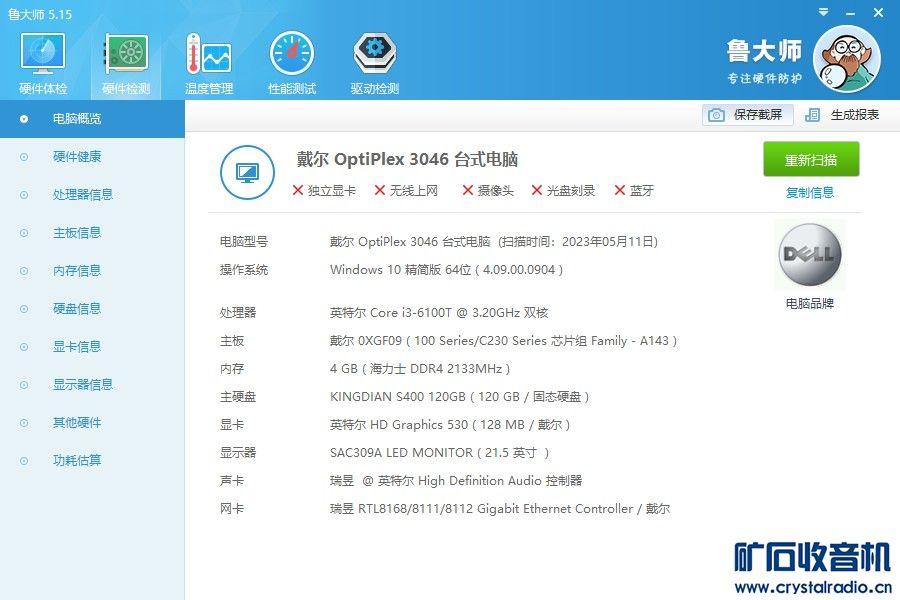The height and width of the screenshot is (600, 900).
Task: Click the 鲁大师 mascot avatar
Action: pyautogui.click(x=847, y=59)
